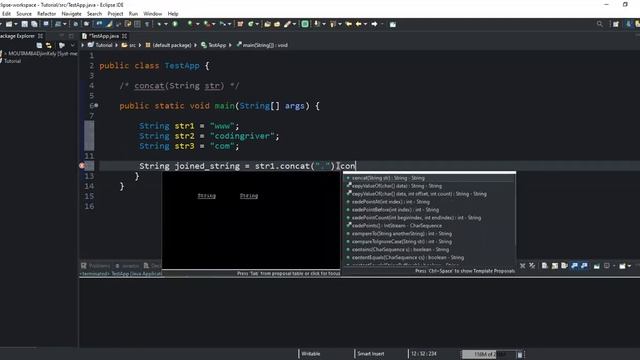Click the Open Type icon in toolbar

click(267, 24)
